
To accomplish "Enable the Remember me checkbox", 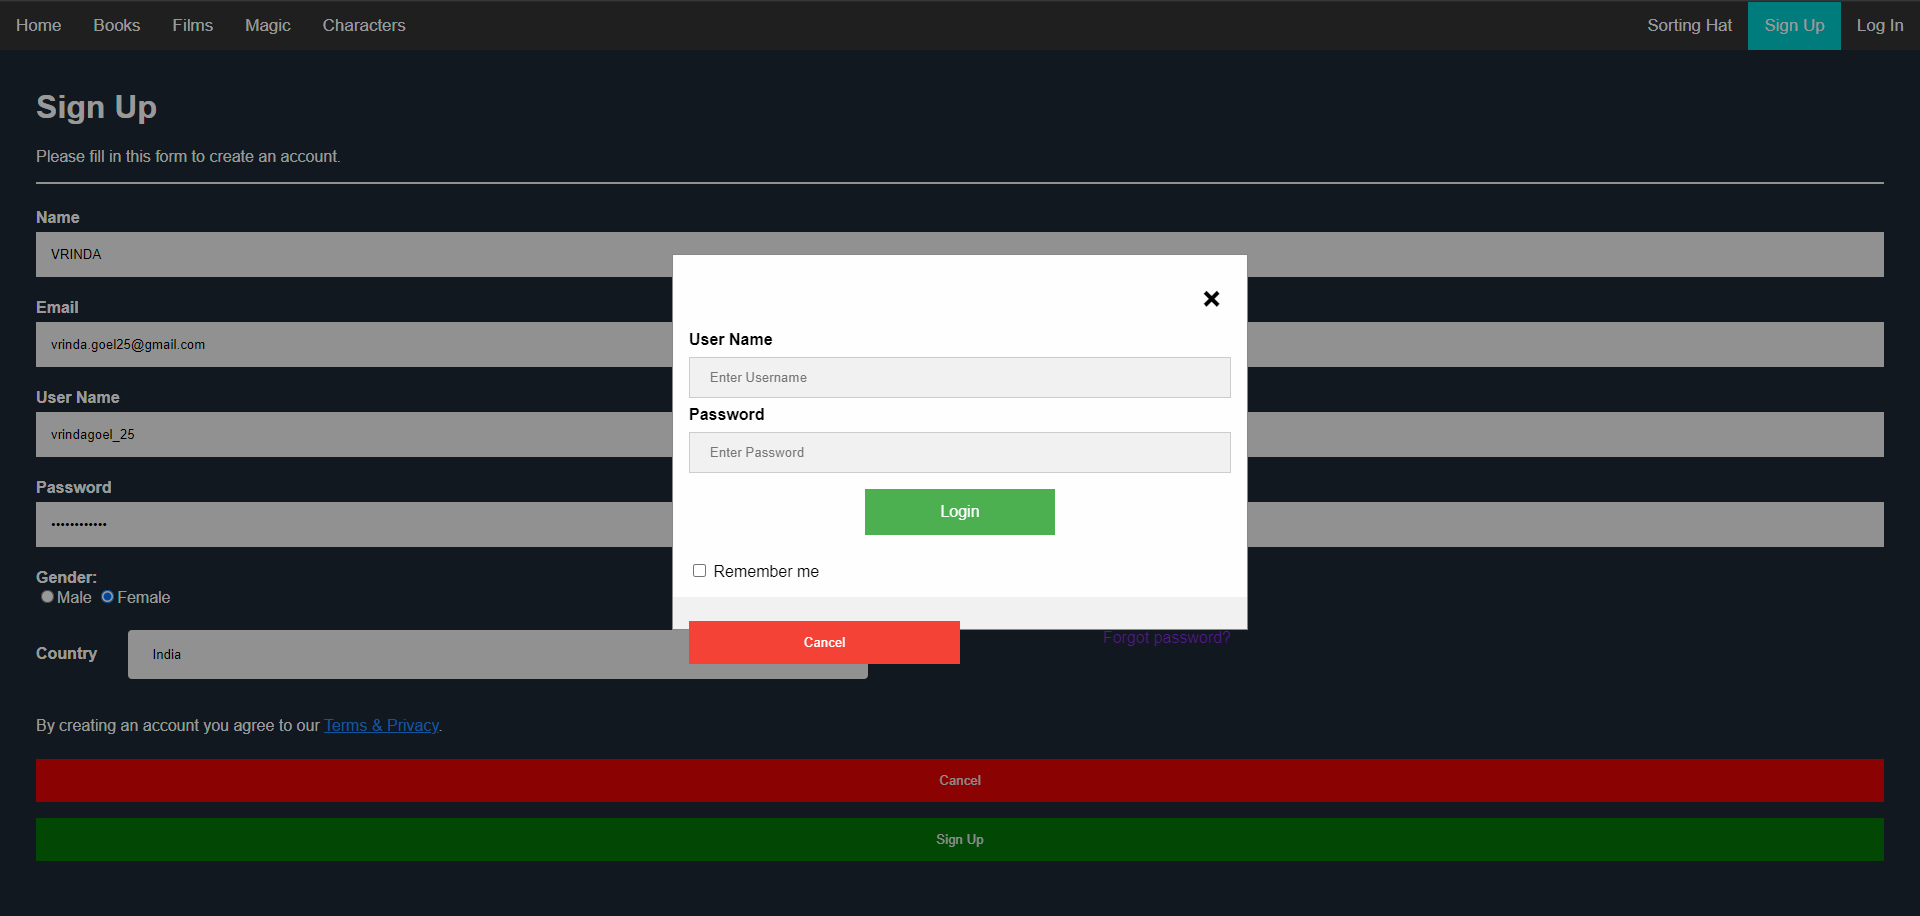I will (x=699, y=569).
